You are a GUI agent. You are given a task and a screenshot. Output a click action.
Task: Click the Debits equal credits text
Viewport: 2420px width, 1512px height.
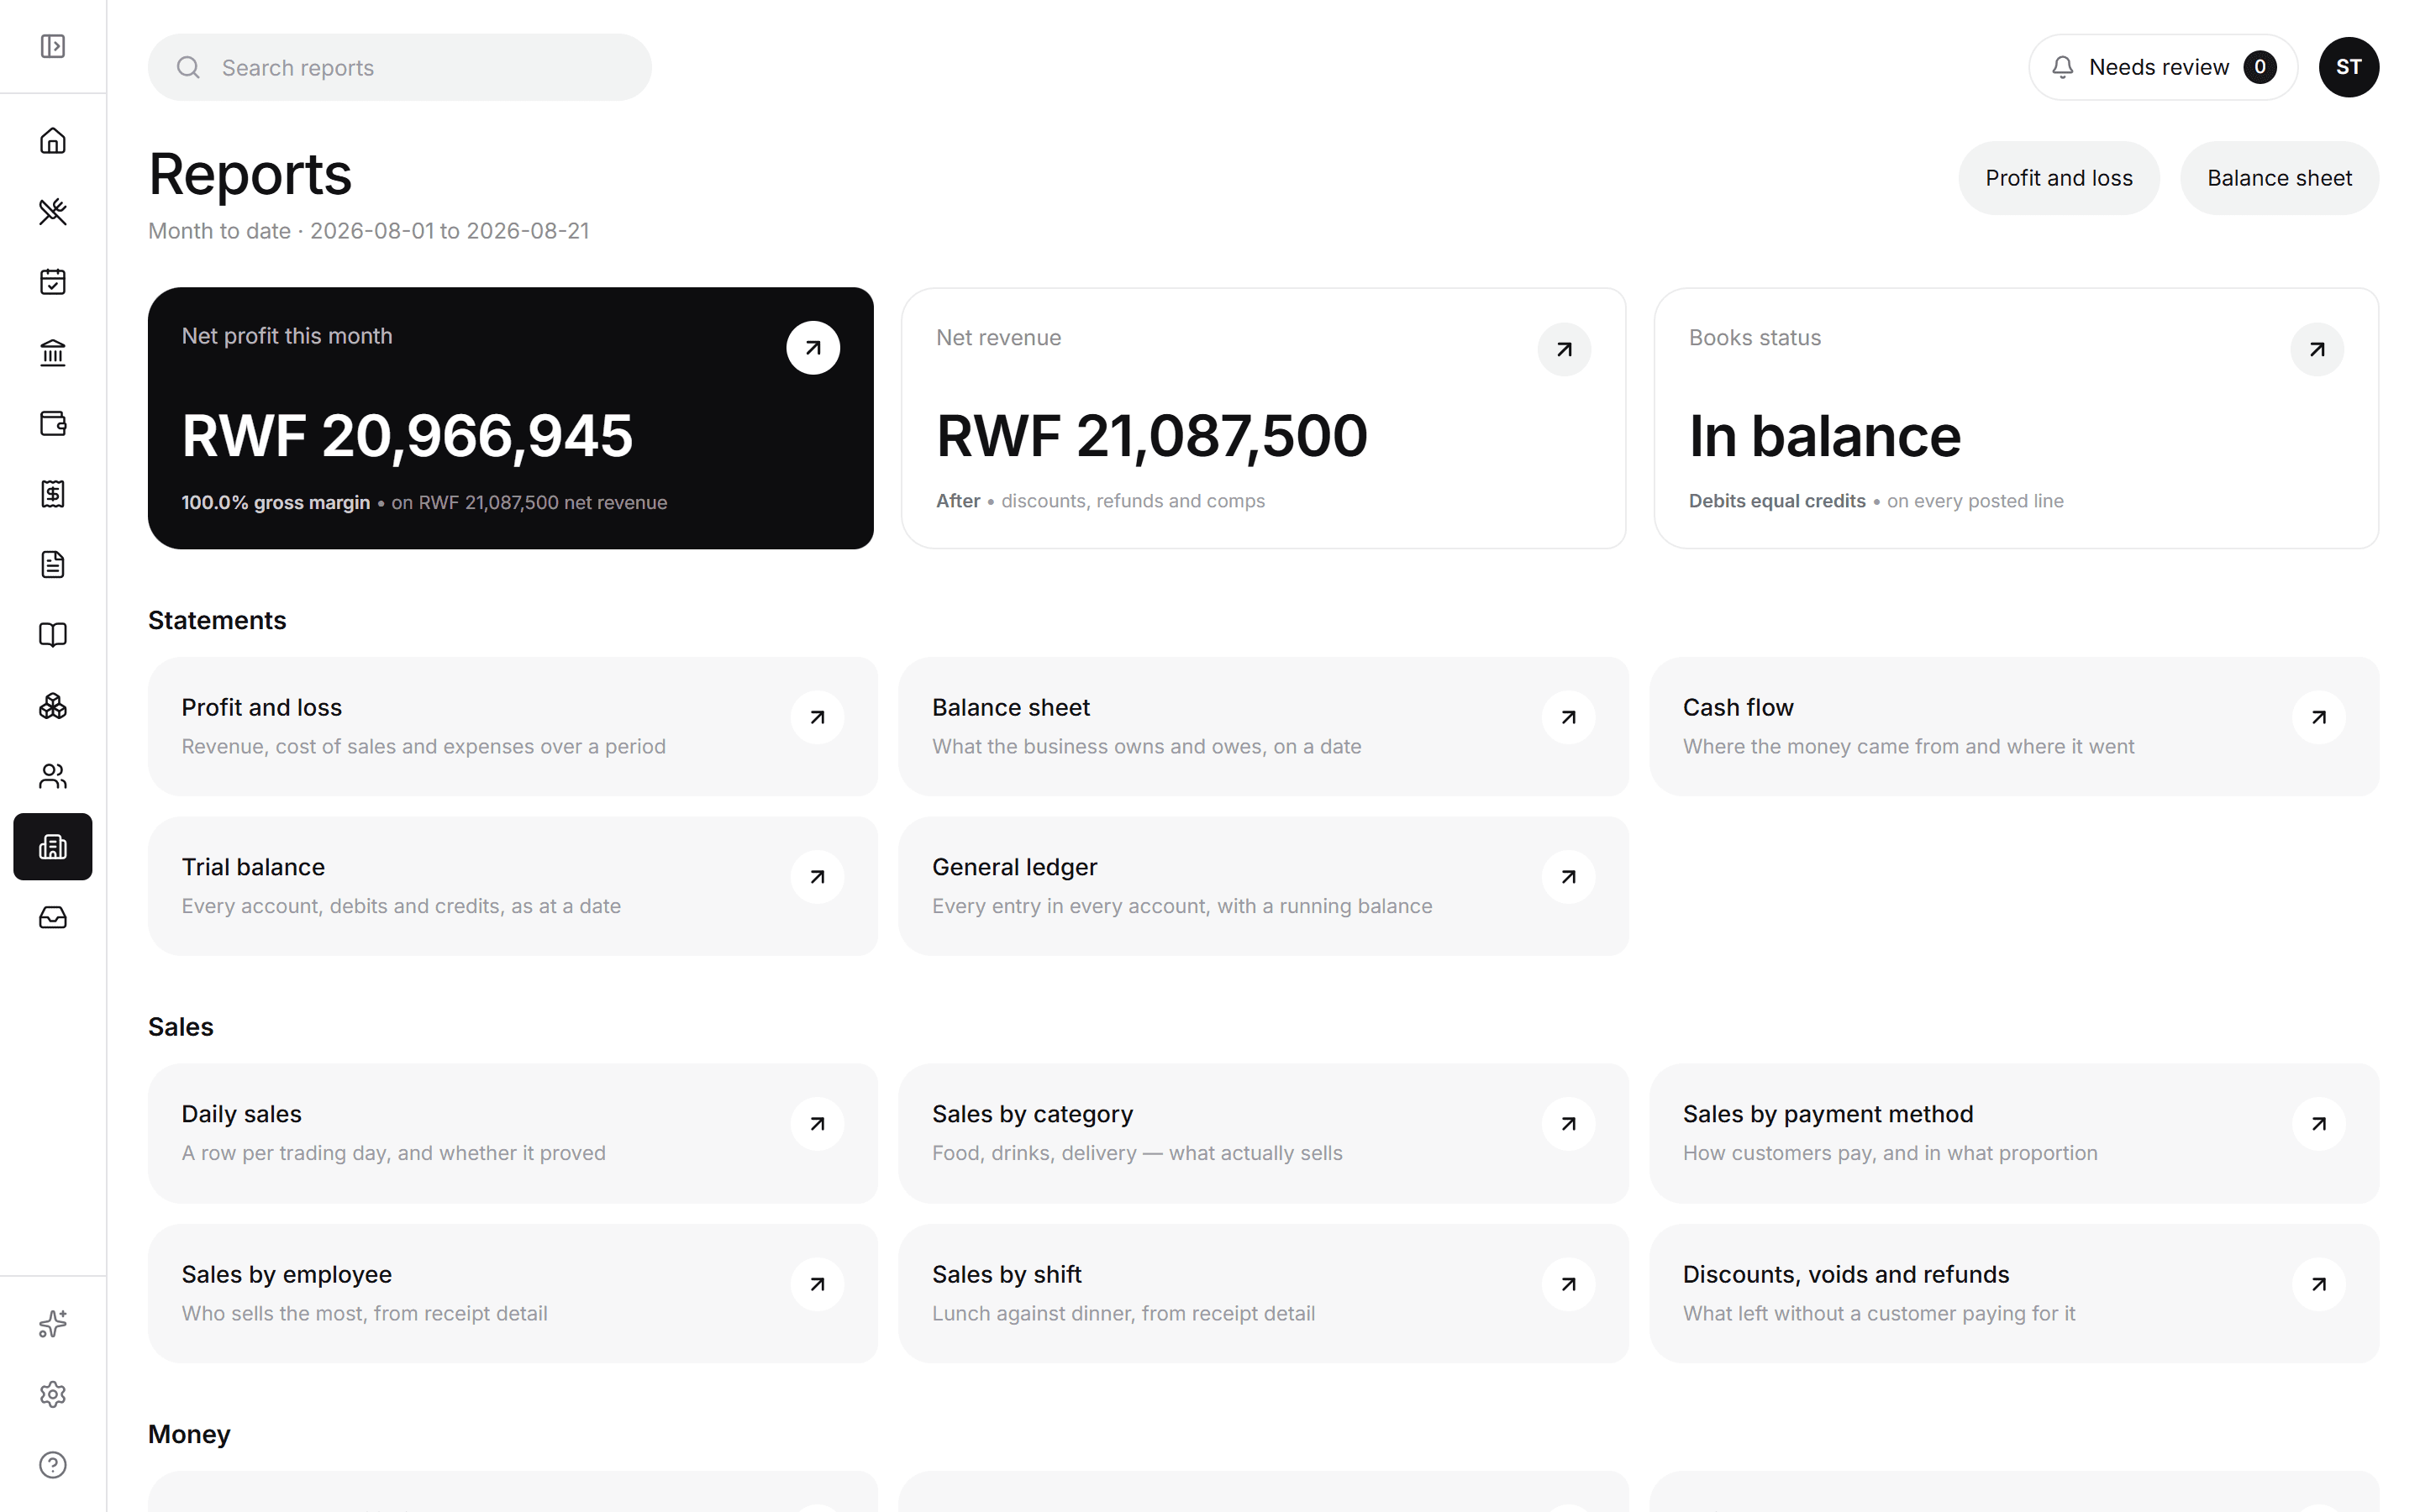coord(1777,501)
